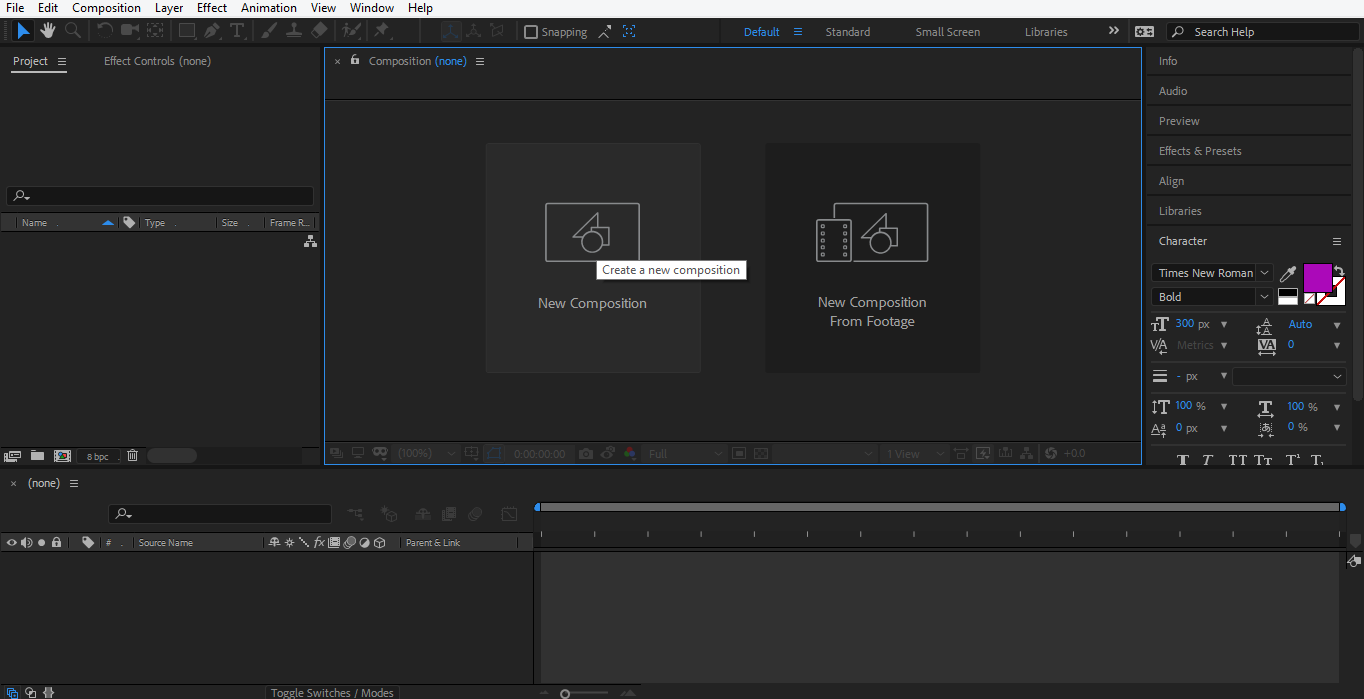
Task: Switch to the Effect Controls tab
Action: click(157, 61)
